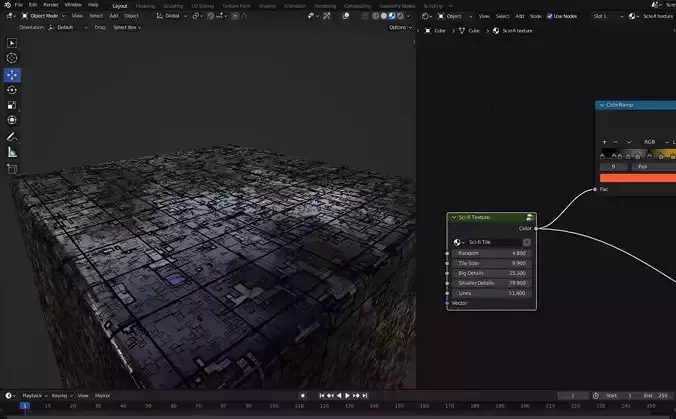Image resolution: width=676 pixels, height=419 pixels.
Task: Open the Slot 1 material dropdown
Action: click(x=607, y=16)
